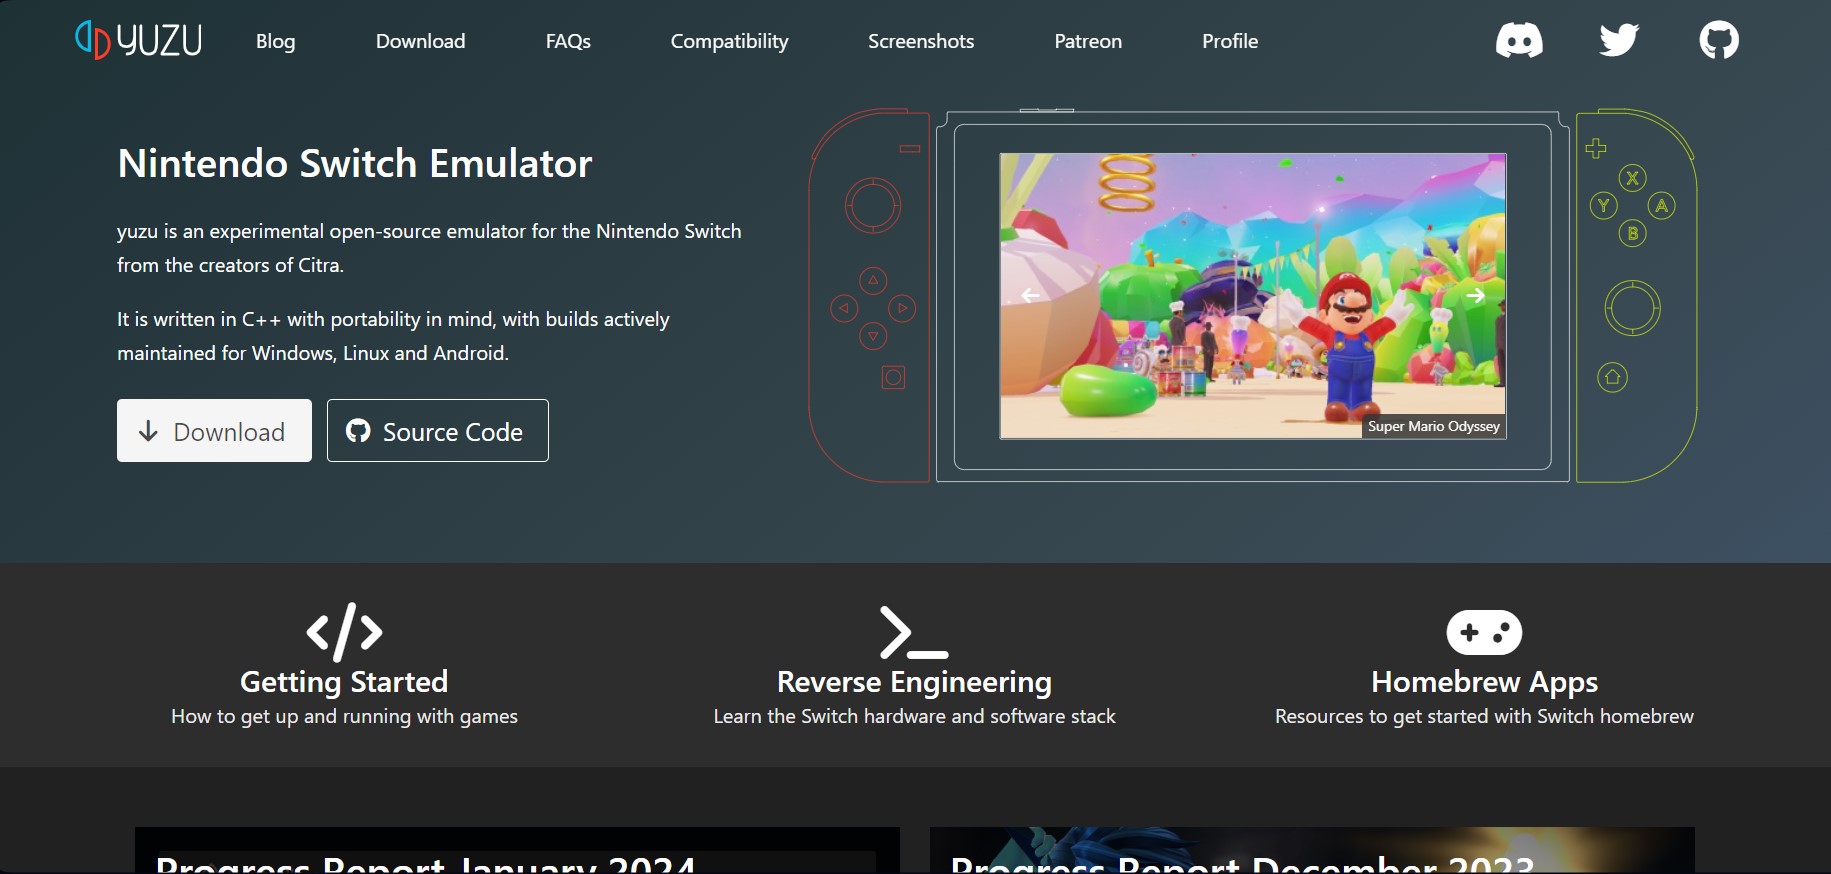Click the white Download button
The height and width of the screenshot is (874, 1831).
coord(214,431)
